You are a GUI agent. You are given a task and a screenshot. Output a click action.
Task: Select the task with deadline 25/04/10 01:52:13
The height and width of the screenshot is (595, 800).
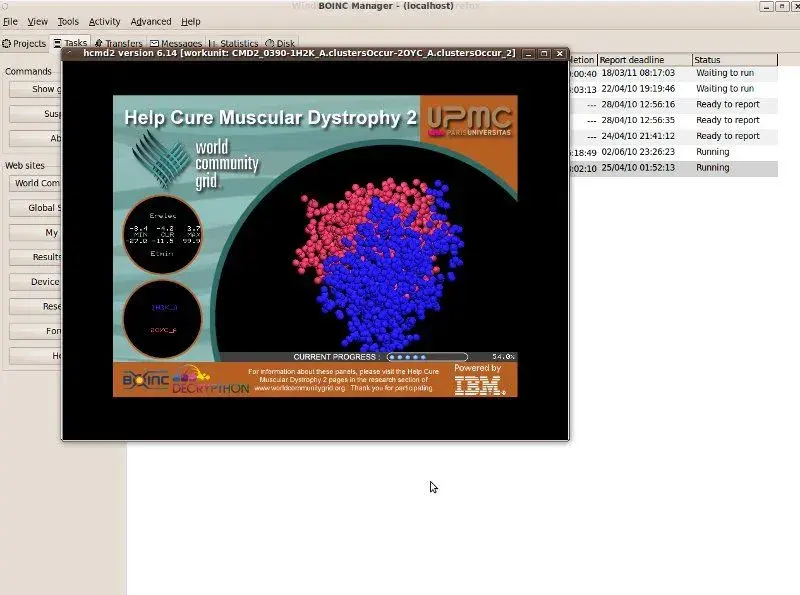[x=673, y=168]
